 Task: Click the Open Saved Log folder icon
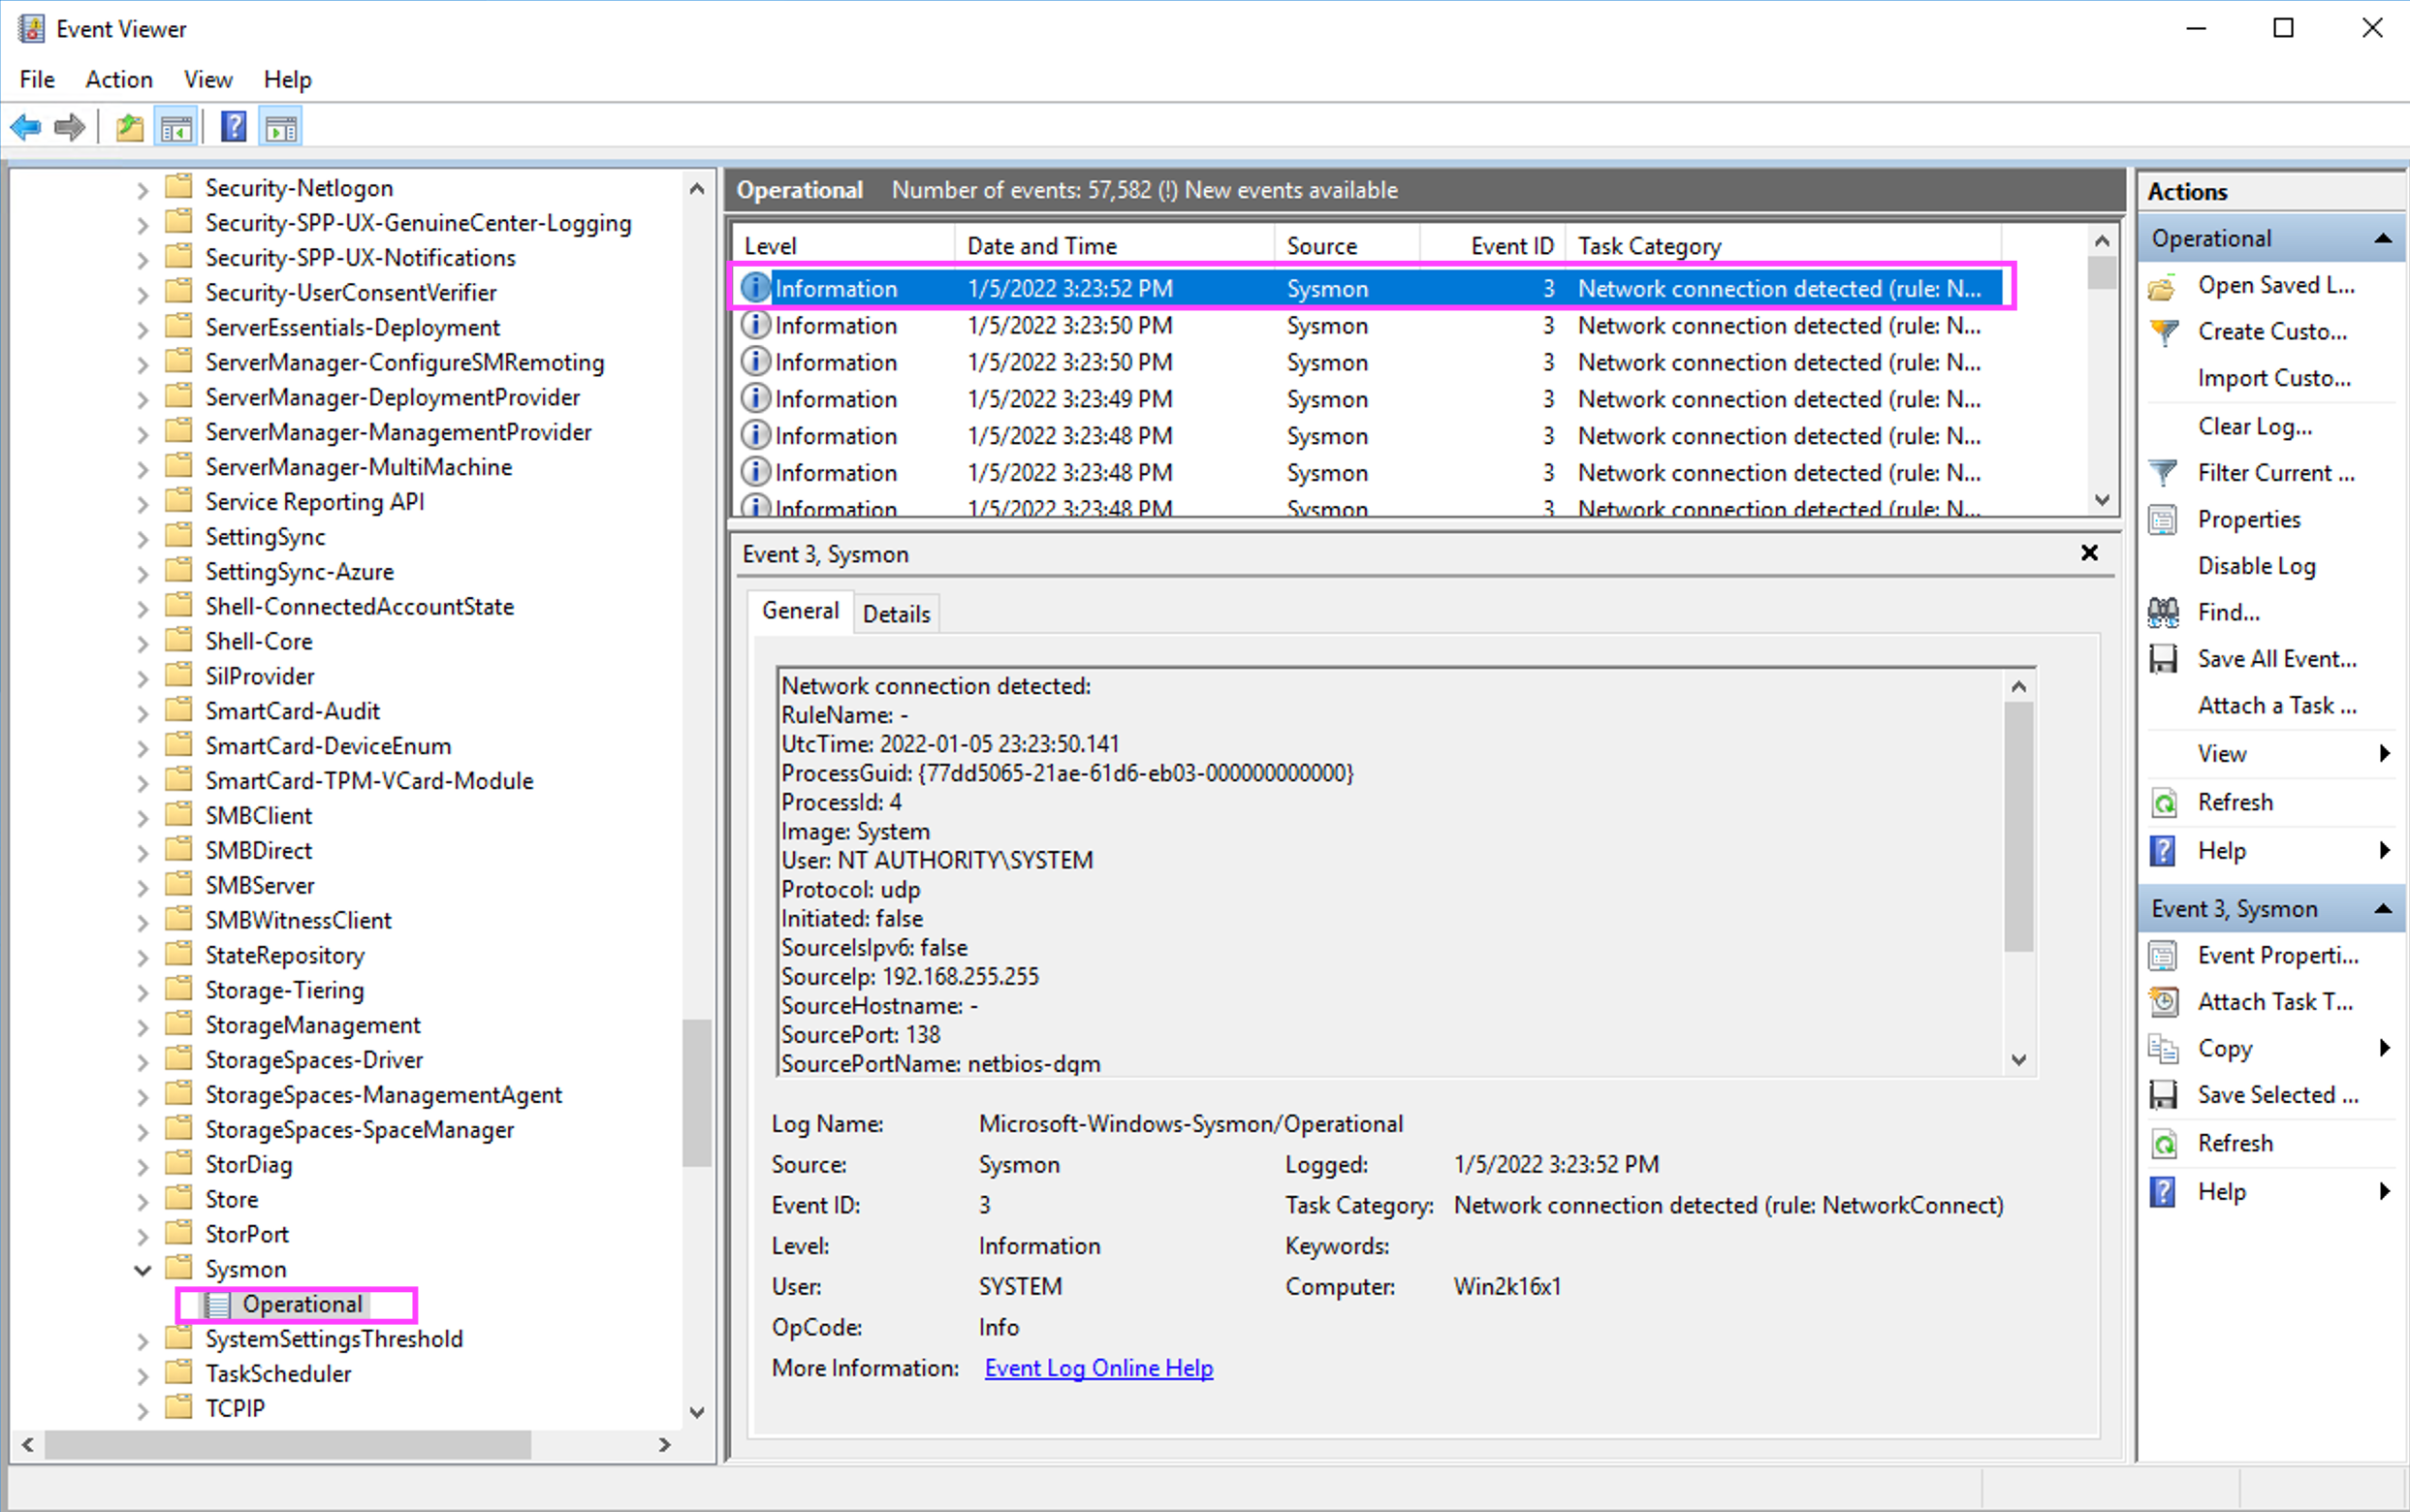[2163, 287]
